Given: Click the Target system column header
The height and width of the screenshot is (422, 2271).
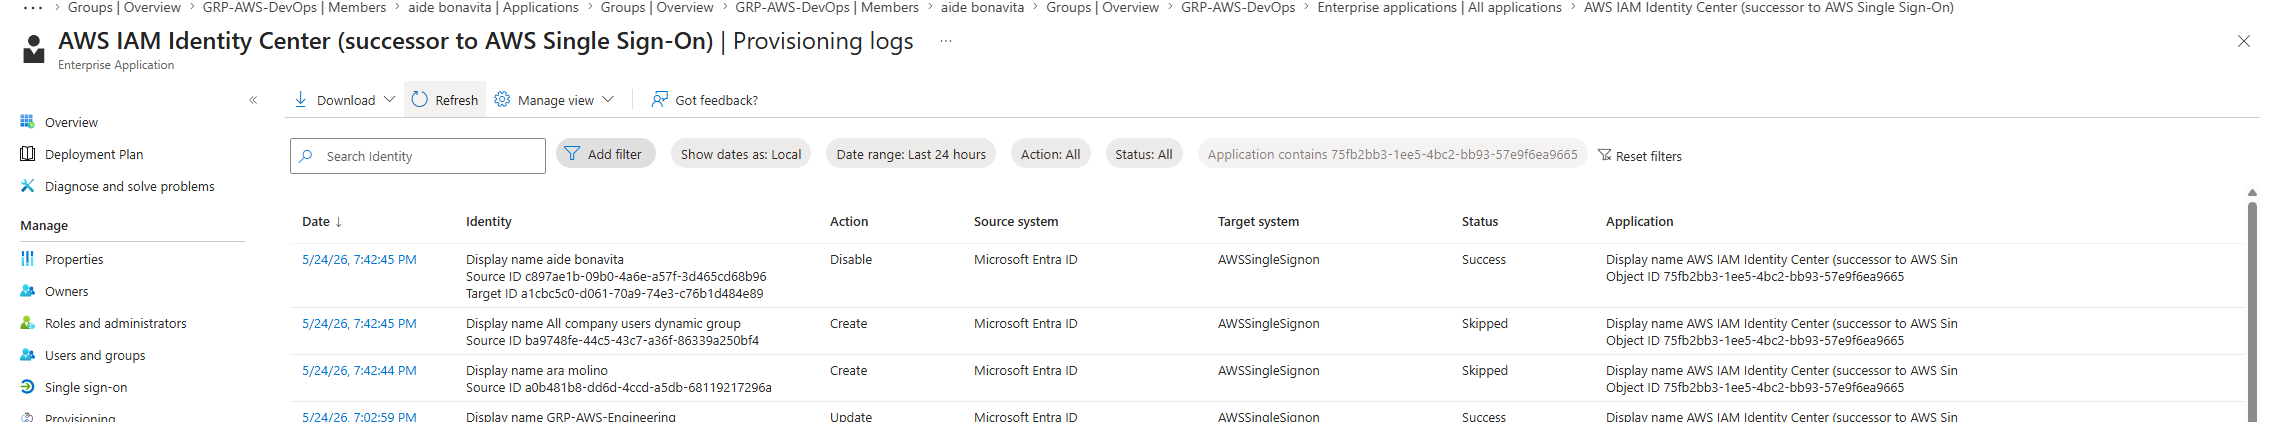Looking at the screenshot, I should [1258, 222].
